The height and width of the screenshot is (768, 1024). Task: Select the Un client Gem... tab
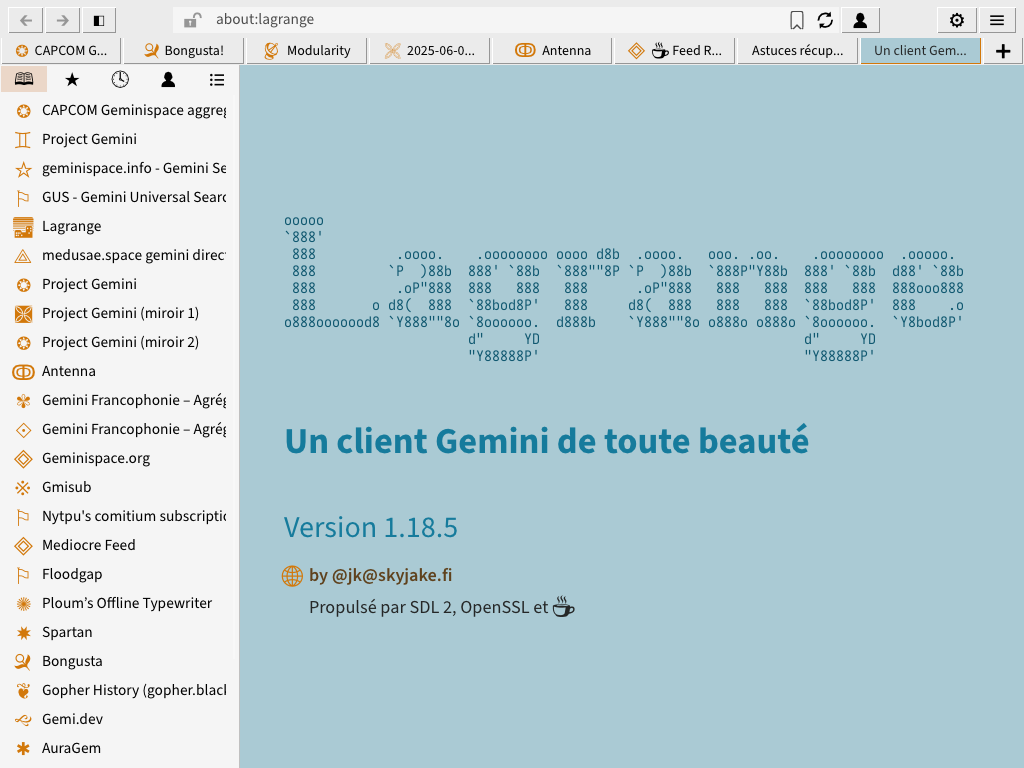920,50
